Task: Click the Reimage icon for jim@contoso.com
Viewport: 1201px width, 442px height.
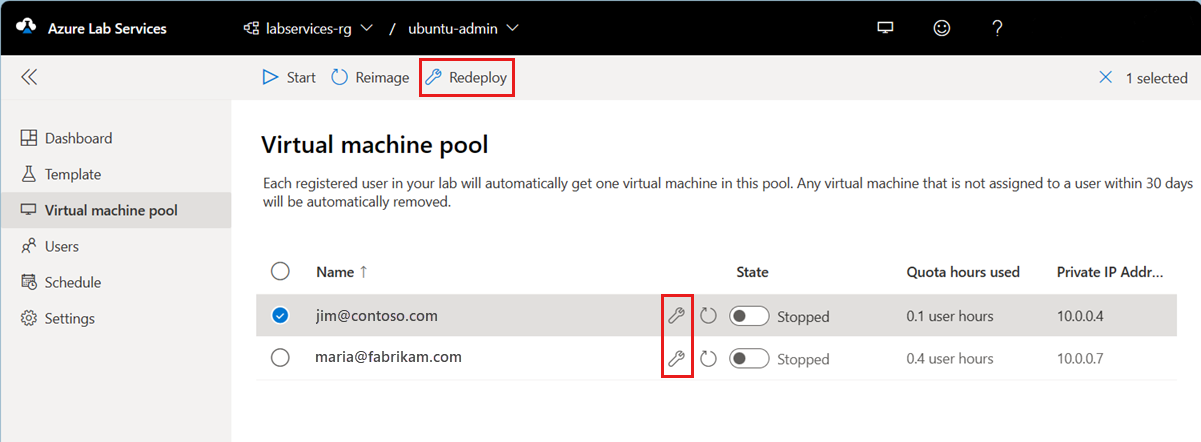Action: [x=709, y=316]
